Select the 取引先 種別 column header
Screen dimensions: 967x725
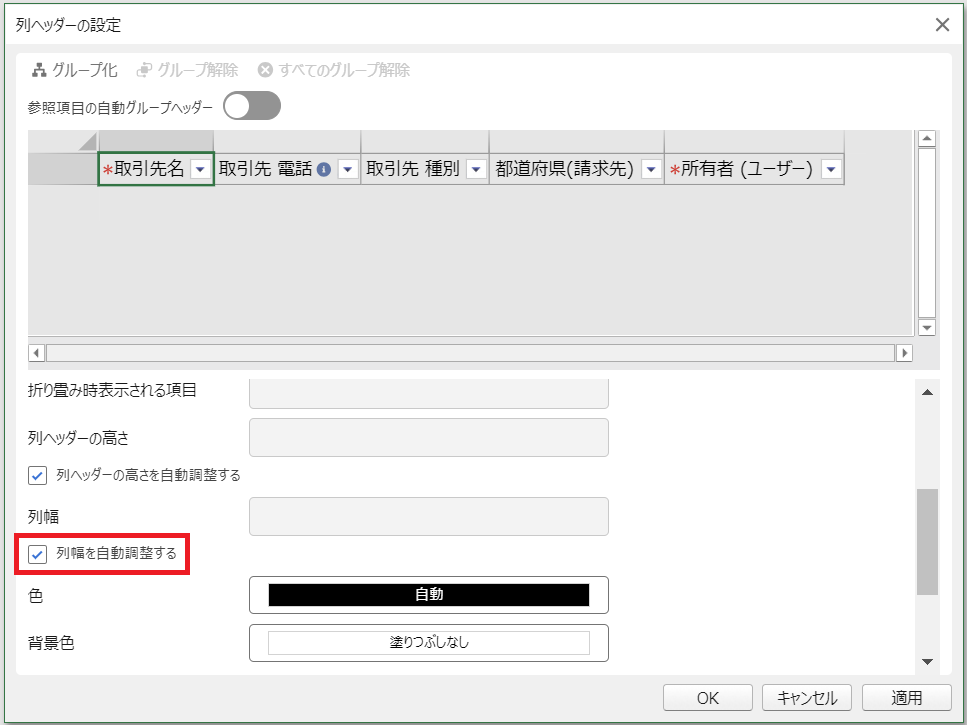pos(425,169)
